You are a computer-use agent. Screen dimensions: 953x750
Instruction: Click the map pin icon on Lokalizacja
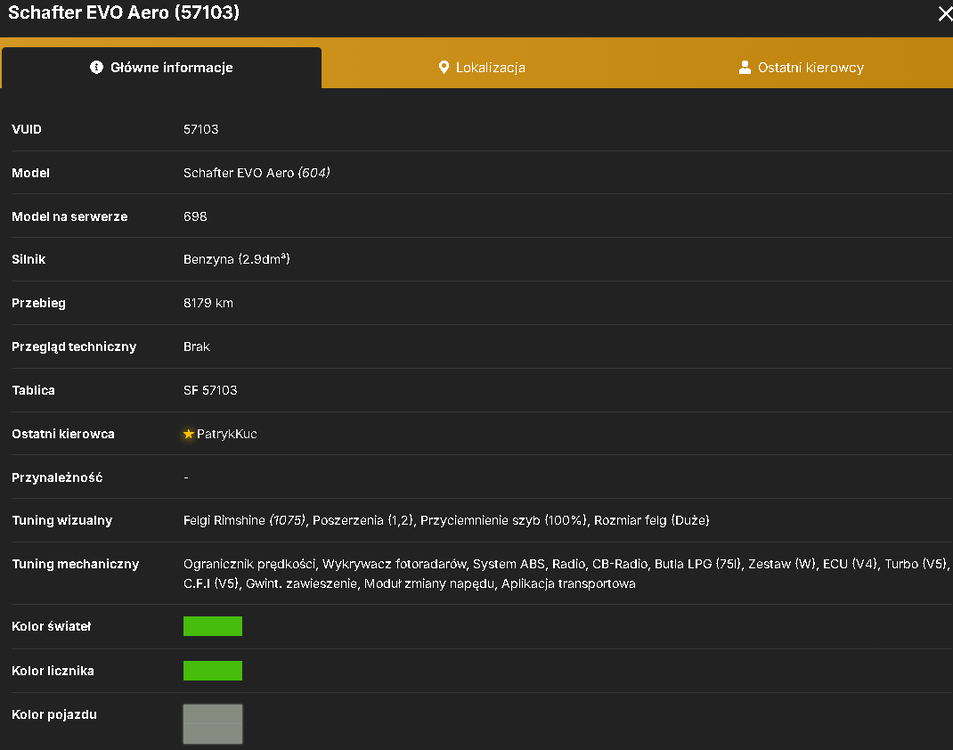pyautogui.click(x=444, y=67)
